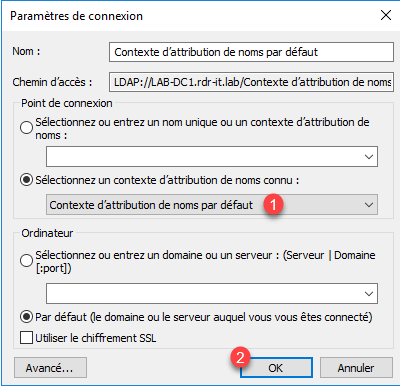
Task: Open the known naming context dropdown
Action: tap(212, 205)
